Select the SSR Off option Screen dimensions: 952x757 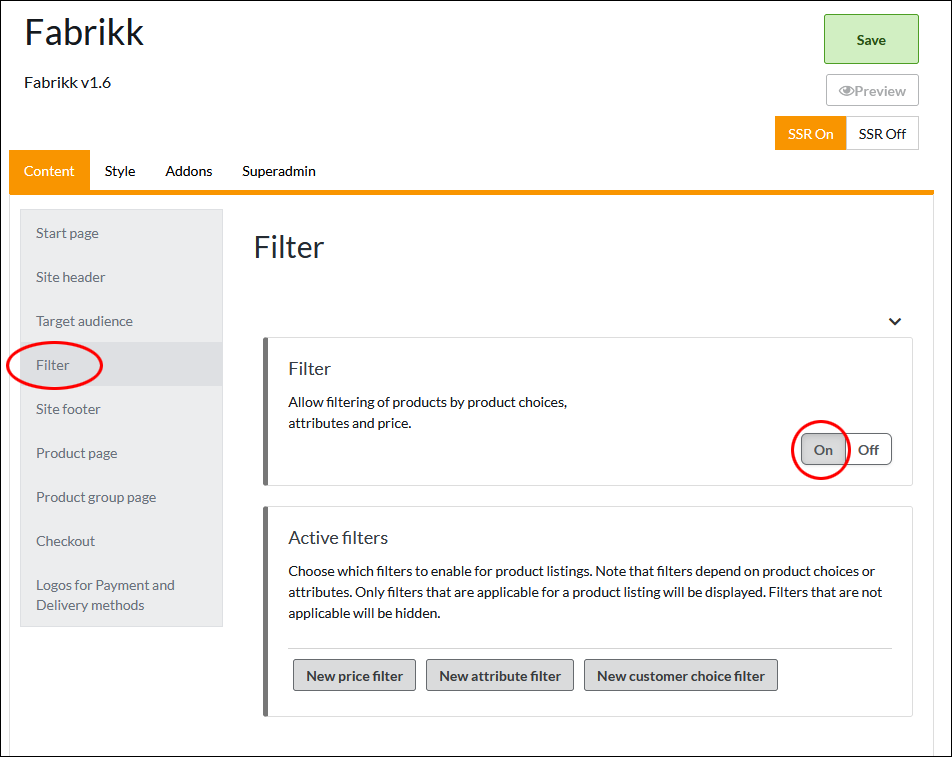click(x=882, y=134)
